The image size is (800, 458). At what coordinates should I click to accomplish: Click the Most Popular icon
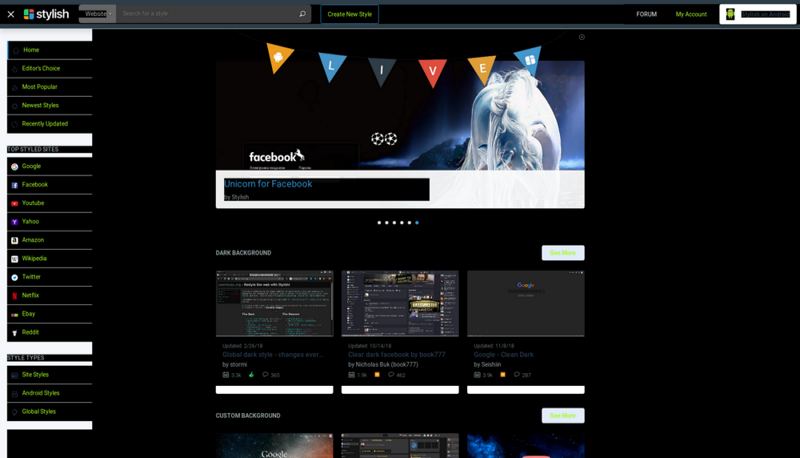point(15,88)
